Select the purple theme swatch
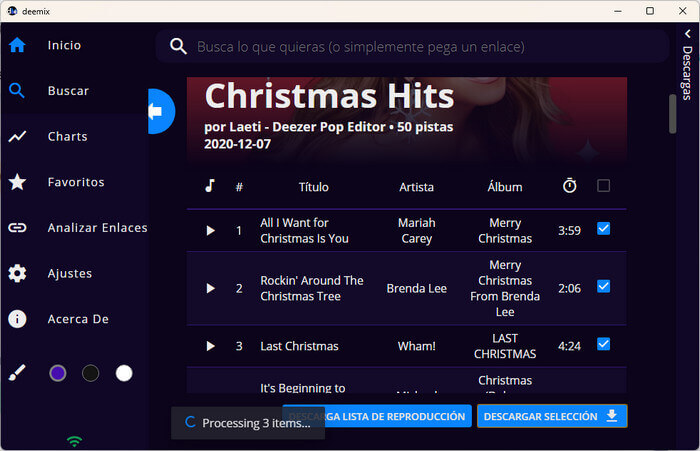The image size is (700, 451). (58, 373)
